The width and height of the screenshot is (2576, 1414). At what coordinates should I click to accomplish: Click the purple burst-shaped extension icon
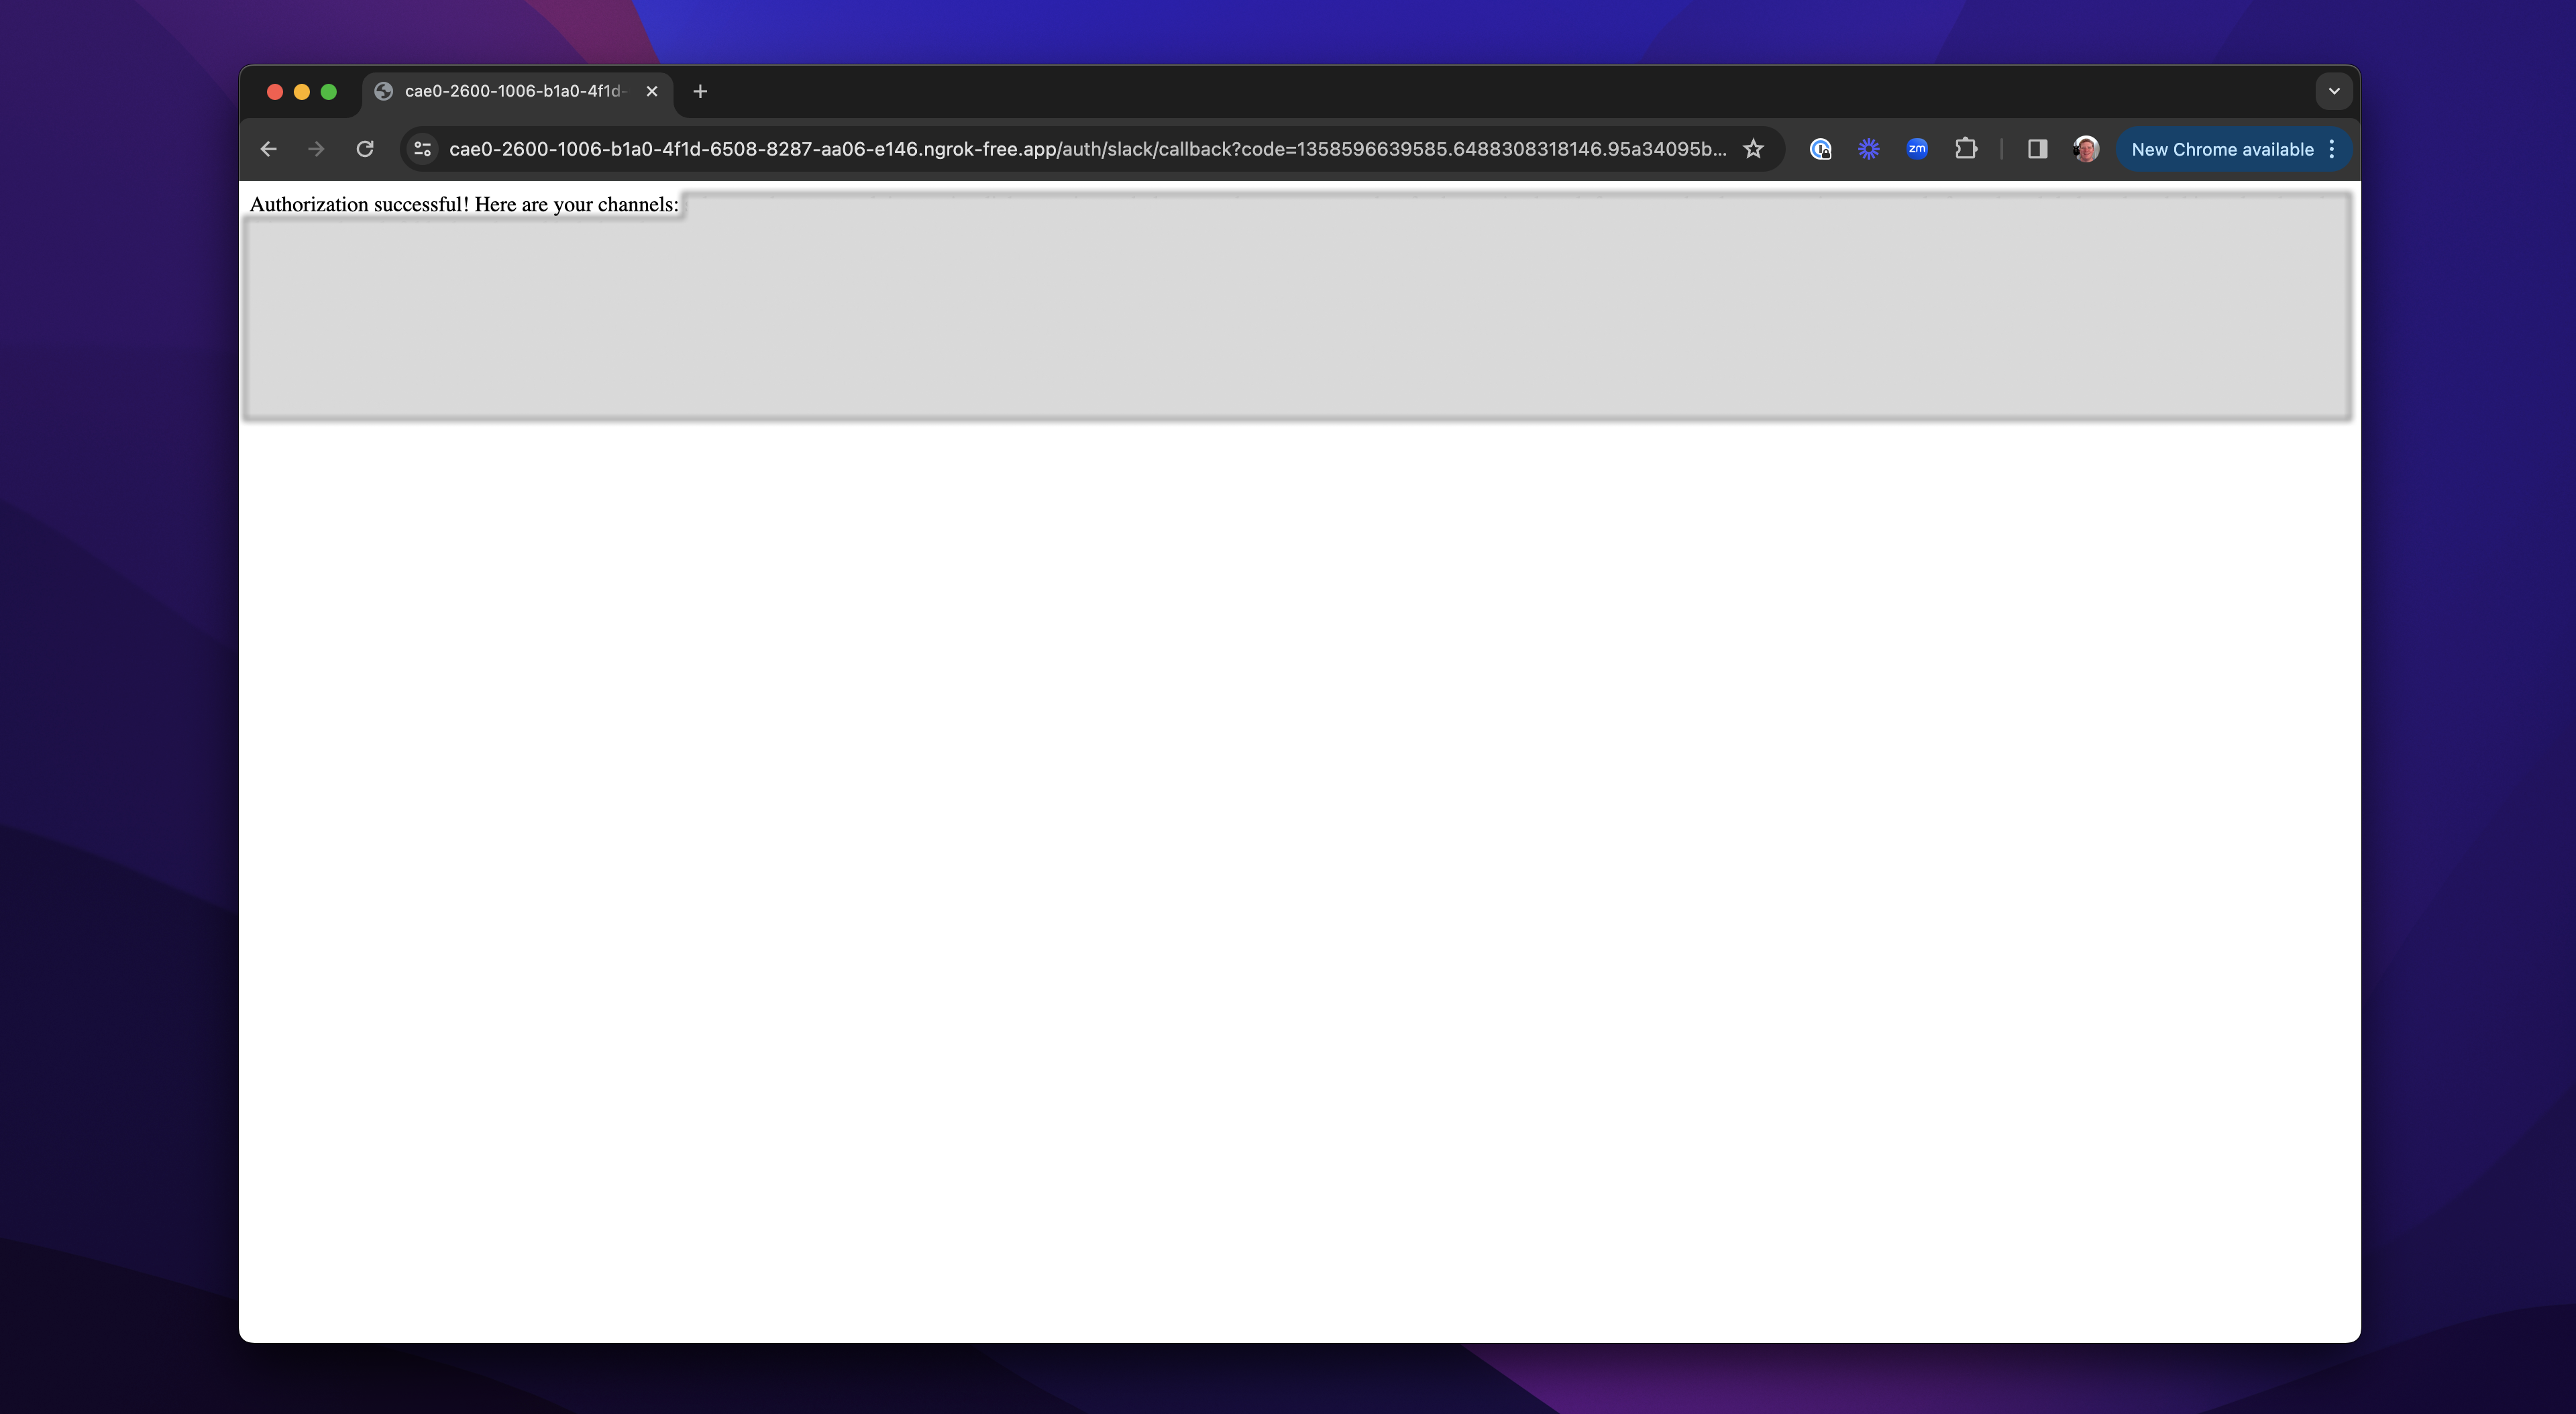point(1868,148)
